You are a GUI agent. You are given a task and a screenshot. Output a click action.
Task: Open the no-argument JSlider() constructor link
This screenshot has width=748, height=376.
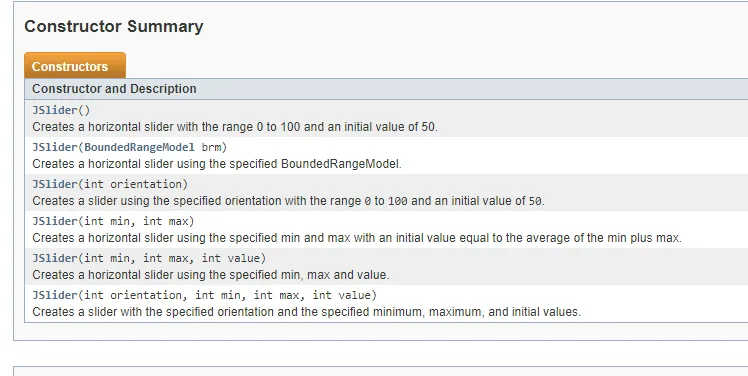coord(54,110)
